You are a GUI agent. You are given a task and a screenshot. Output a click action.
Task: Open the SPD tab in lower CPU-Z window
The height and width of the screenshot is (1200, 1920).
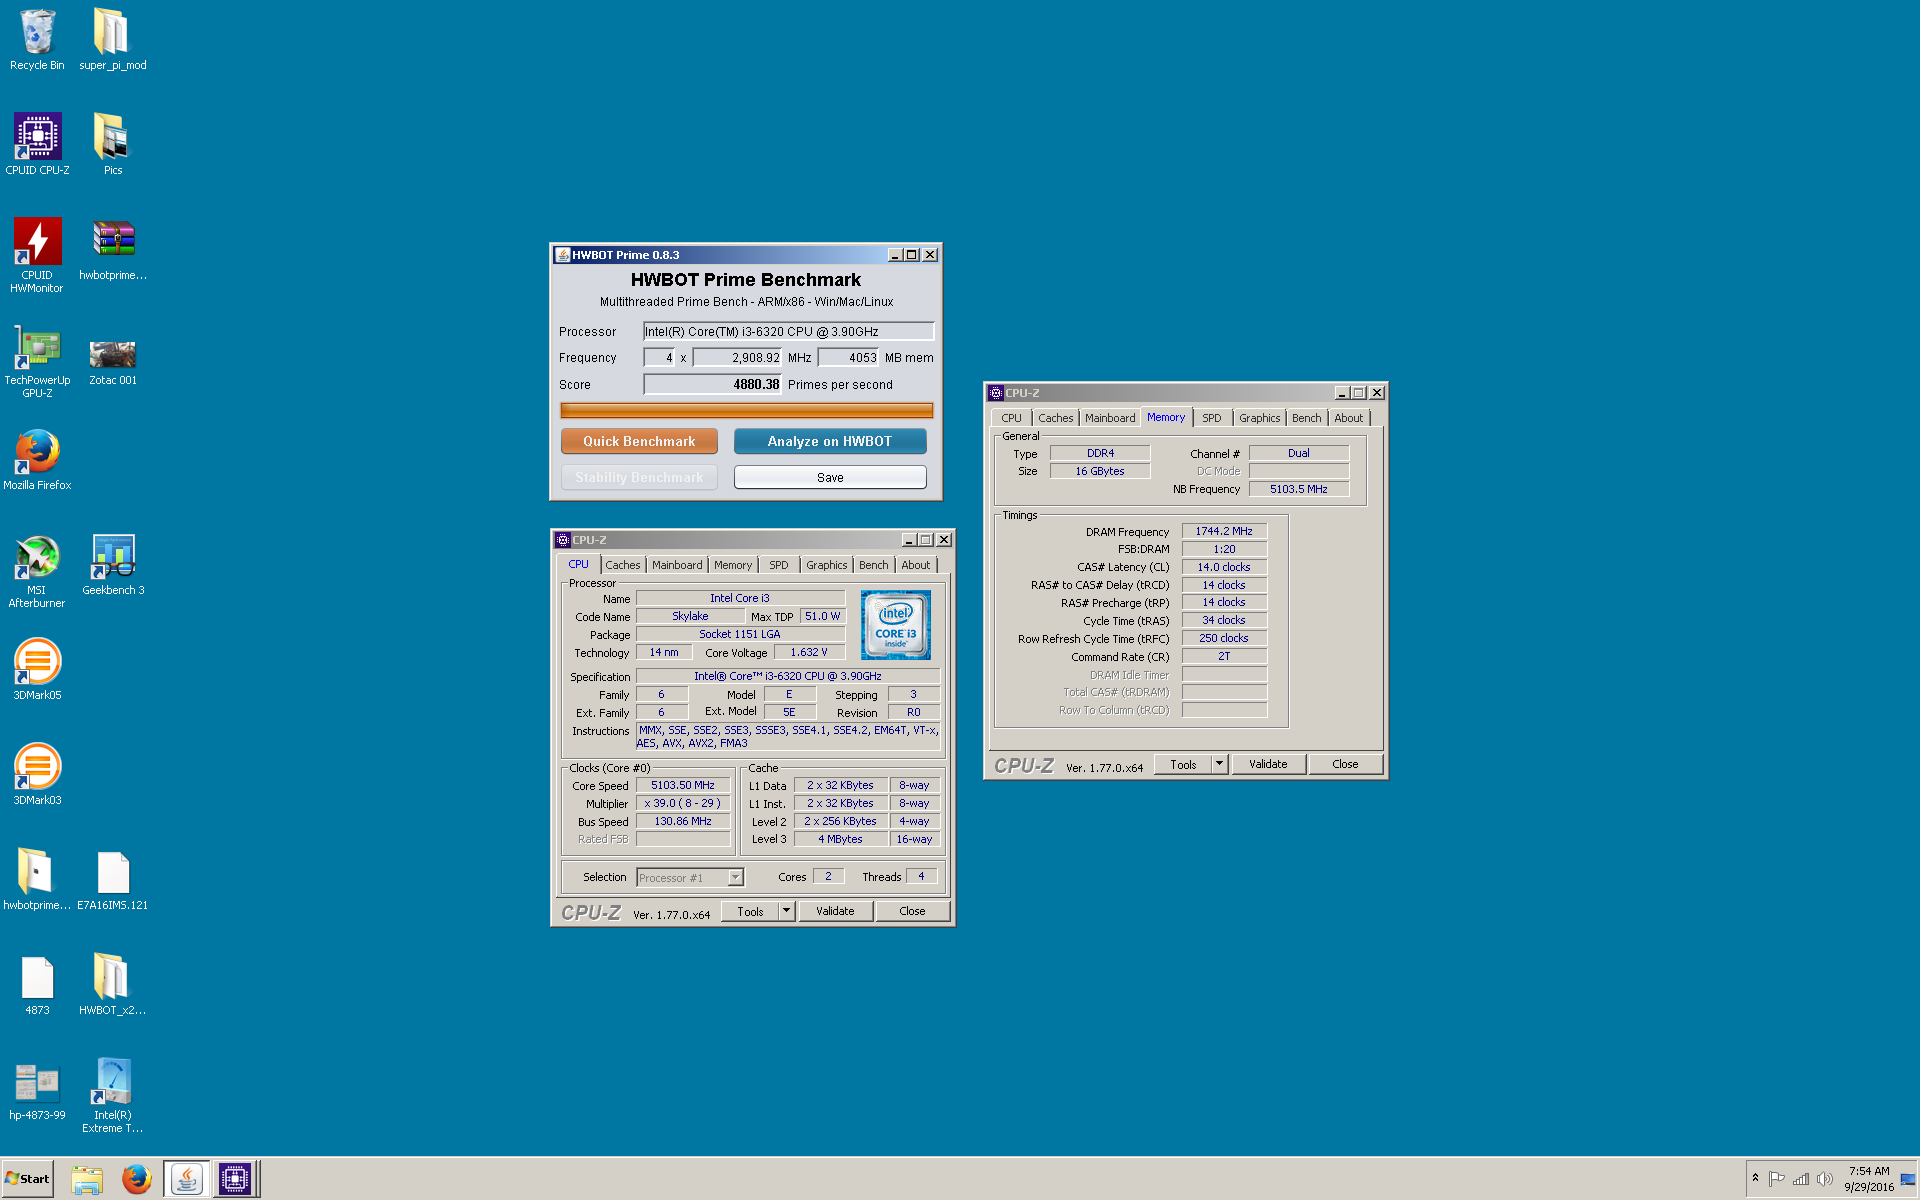[x=778, y=565]
